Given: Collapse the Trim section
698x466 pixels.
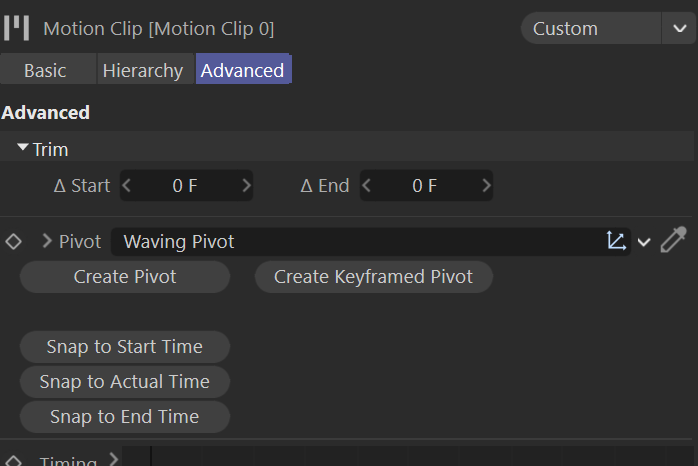Looking at the screenshot, I should point(23,148).
